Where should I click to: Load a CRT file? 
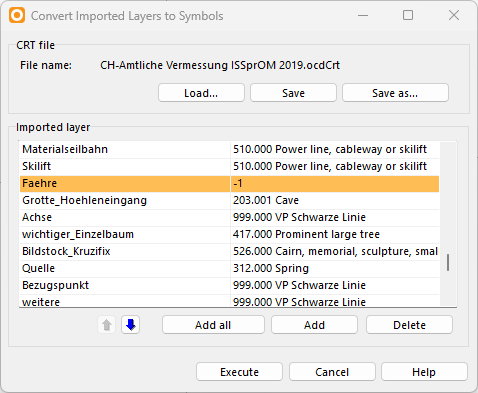[x=201, y=93]
